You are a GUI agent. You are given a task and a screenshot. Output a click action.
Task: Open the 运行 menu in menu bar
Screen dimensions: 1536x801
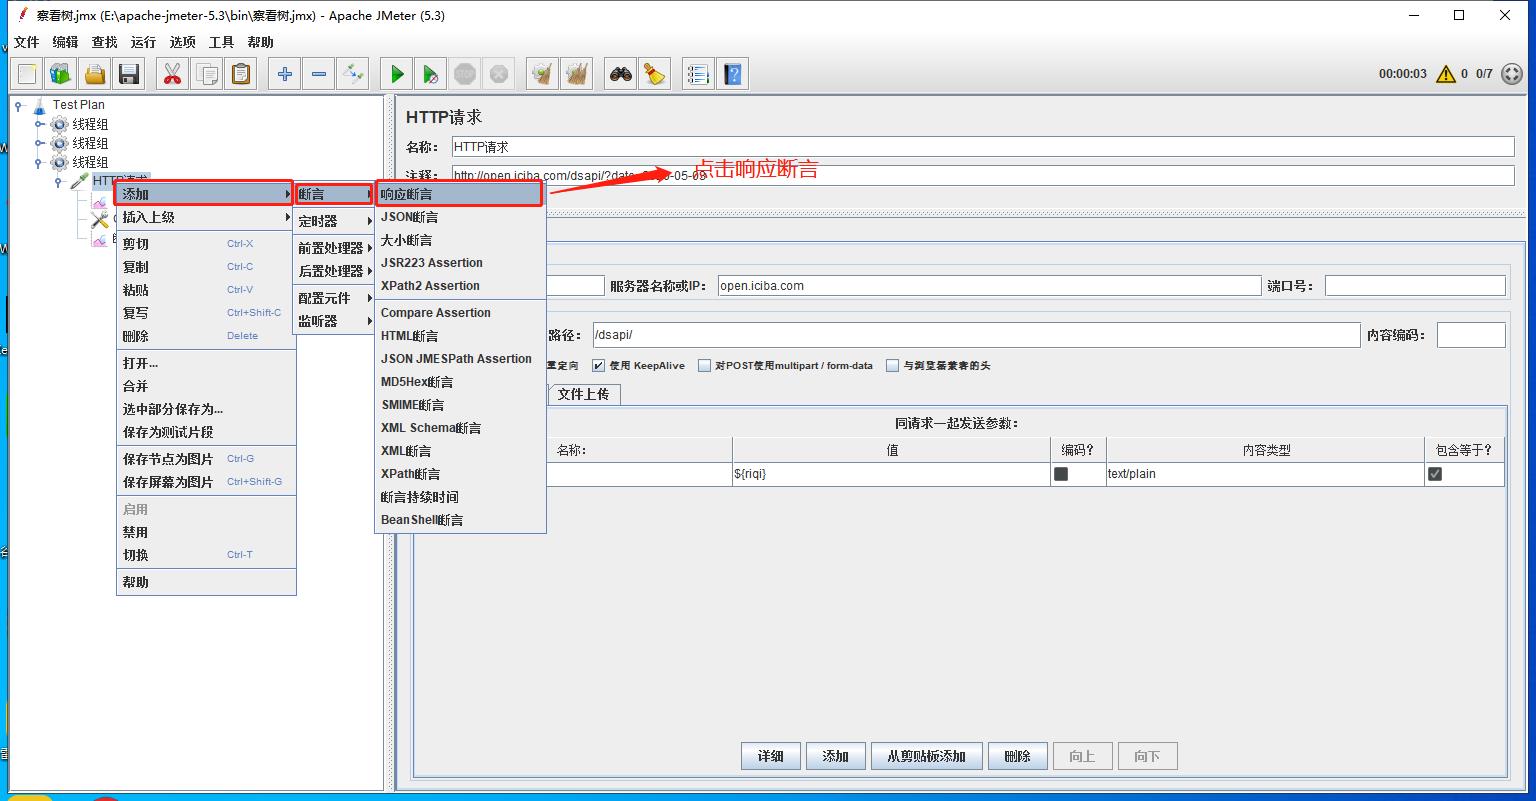click(143, 42)
